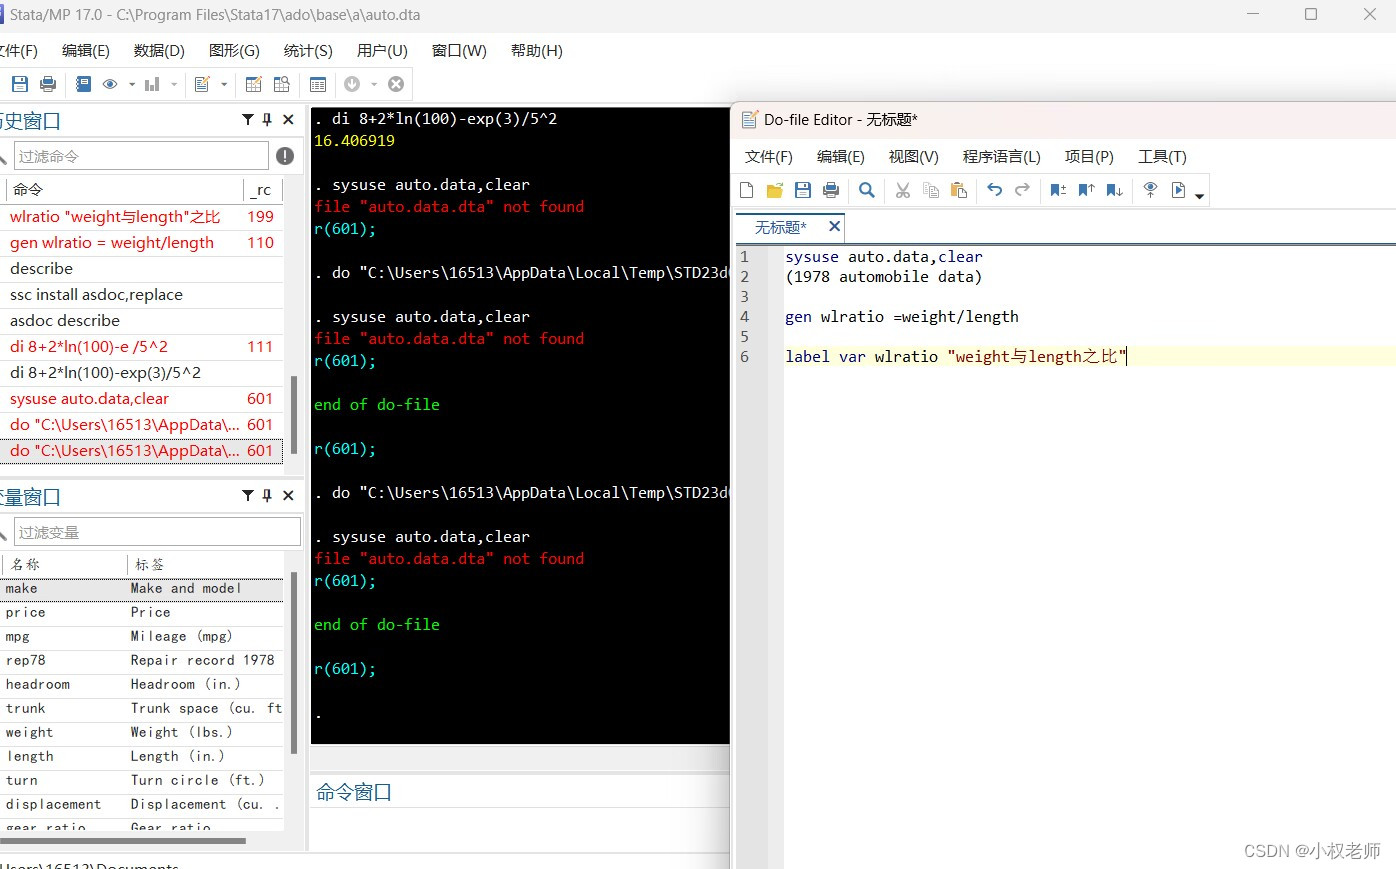Click the variables window vertical scrollbar

(x=293, y=662)
